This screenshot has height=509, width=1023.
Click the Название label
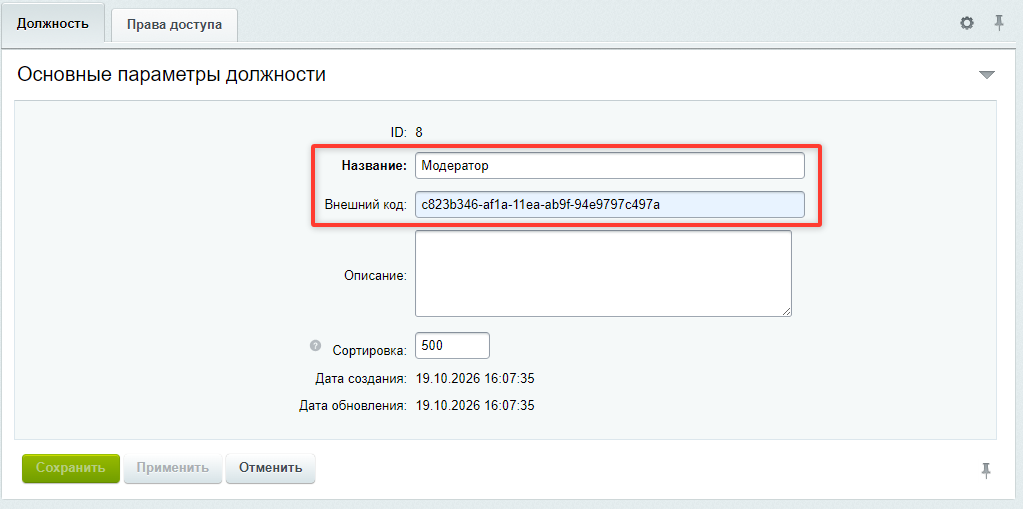tap(374, 166)
